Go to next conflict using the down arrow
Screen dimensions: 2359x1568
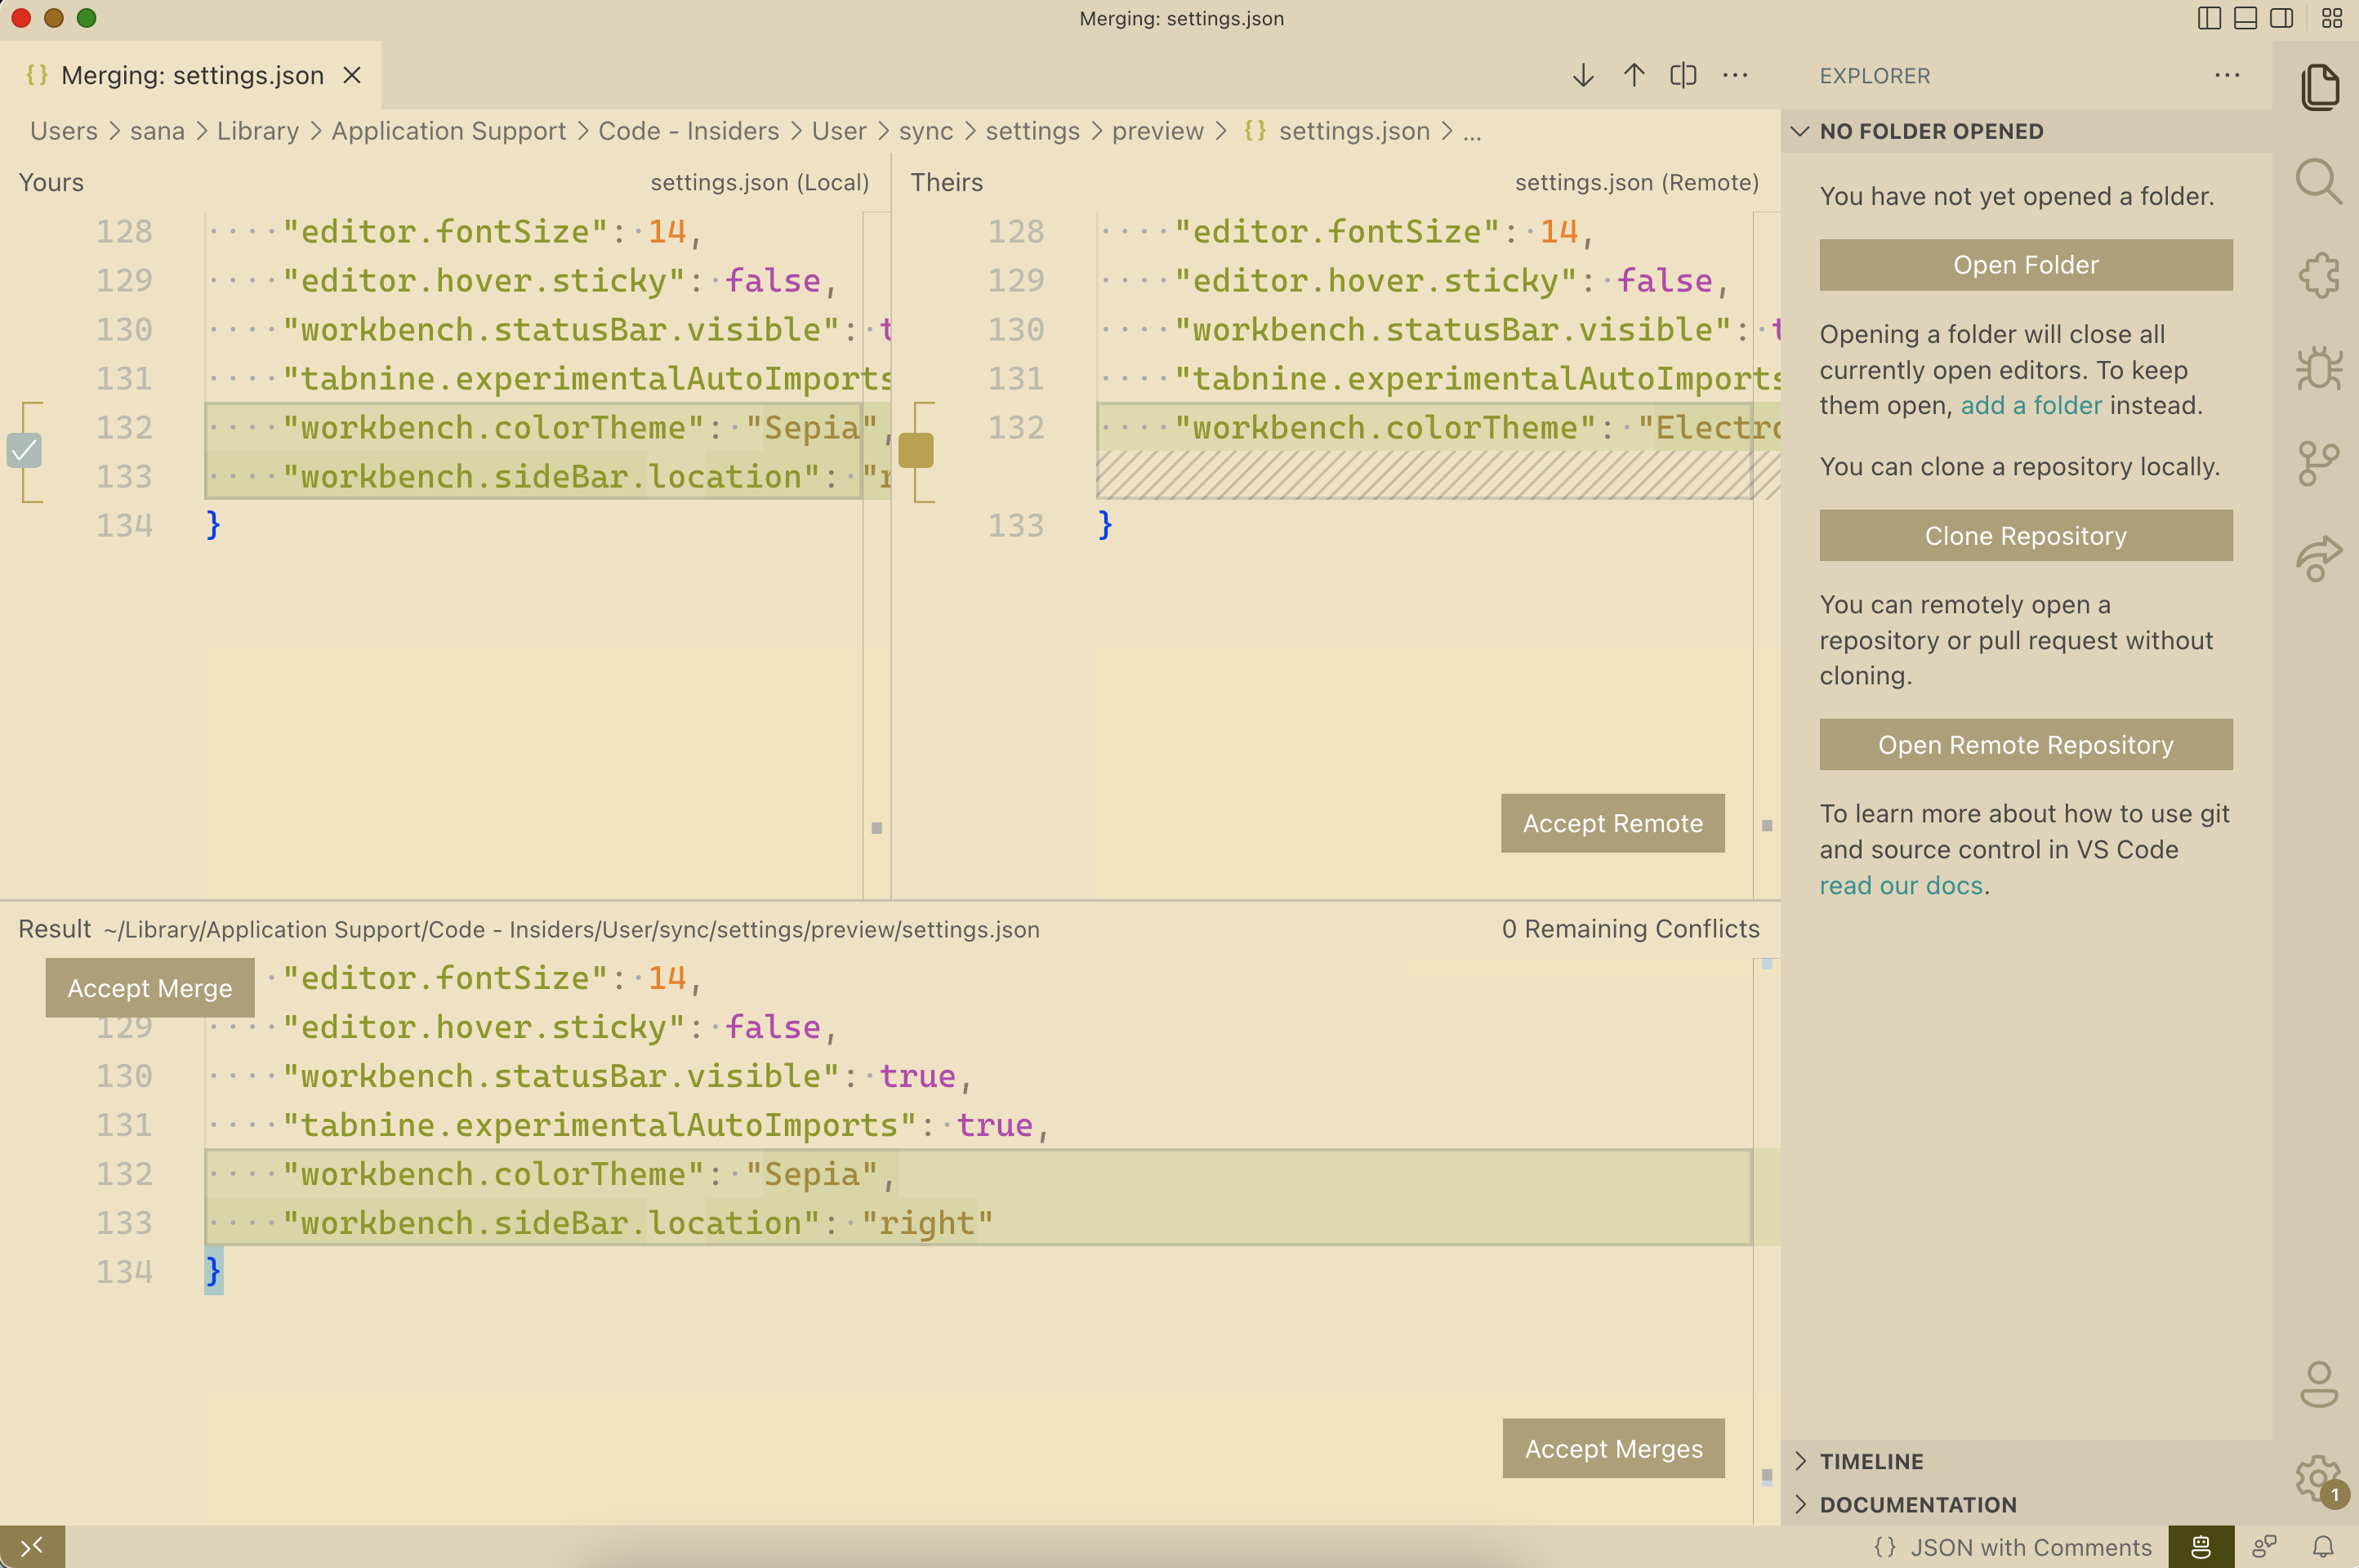point(1583,75)
